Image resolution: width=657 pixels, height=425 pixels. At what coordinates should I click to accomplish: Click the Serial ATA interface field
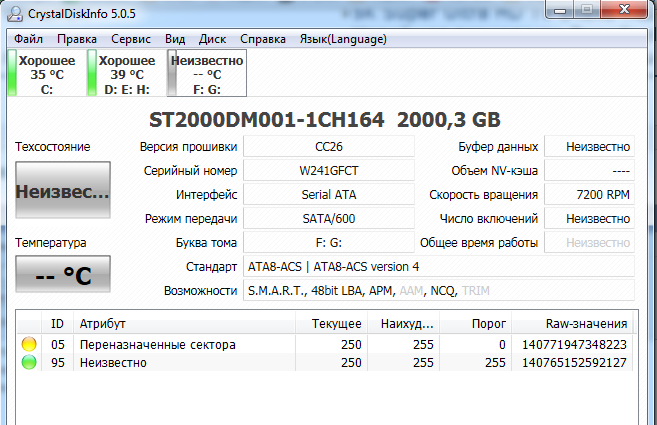[329, 194]
